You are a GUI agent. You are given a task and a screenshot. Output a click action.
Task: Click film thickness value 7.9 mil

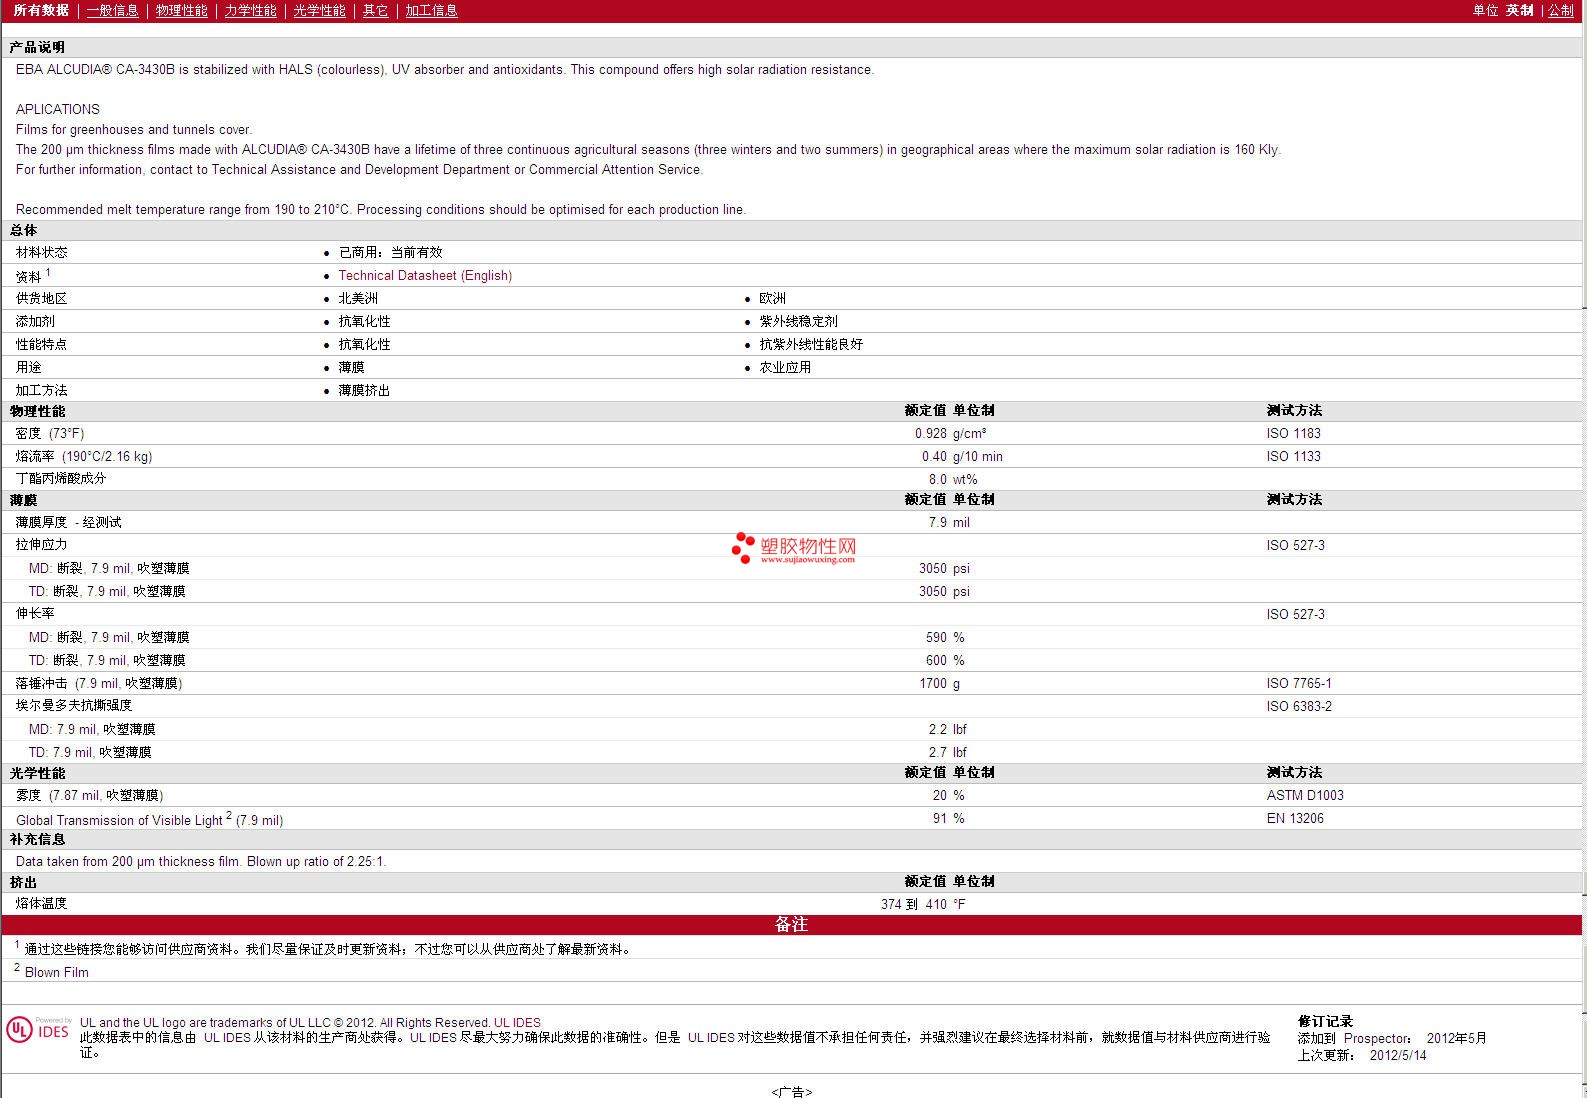coord(949,522)
